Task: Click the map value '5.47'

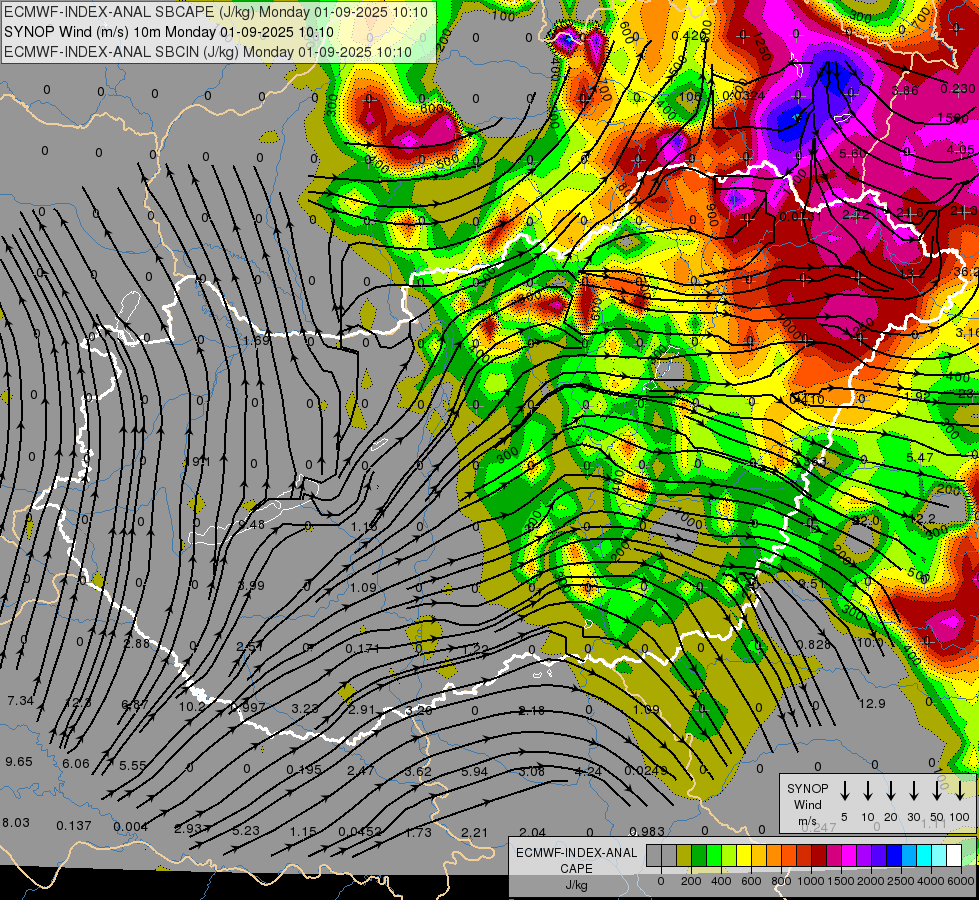Action: [920, 457]
